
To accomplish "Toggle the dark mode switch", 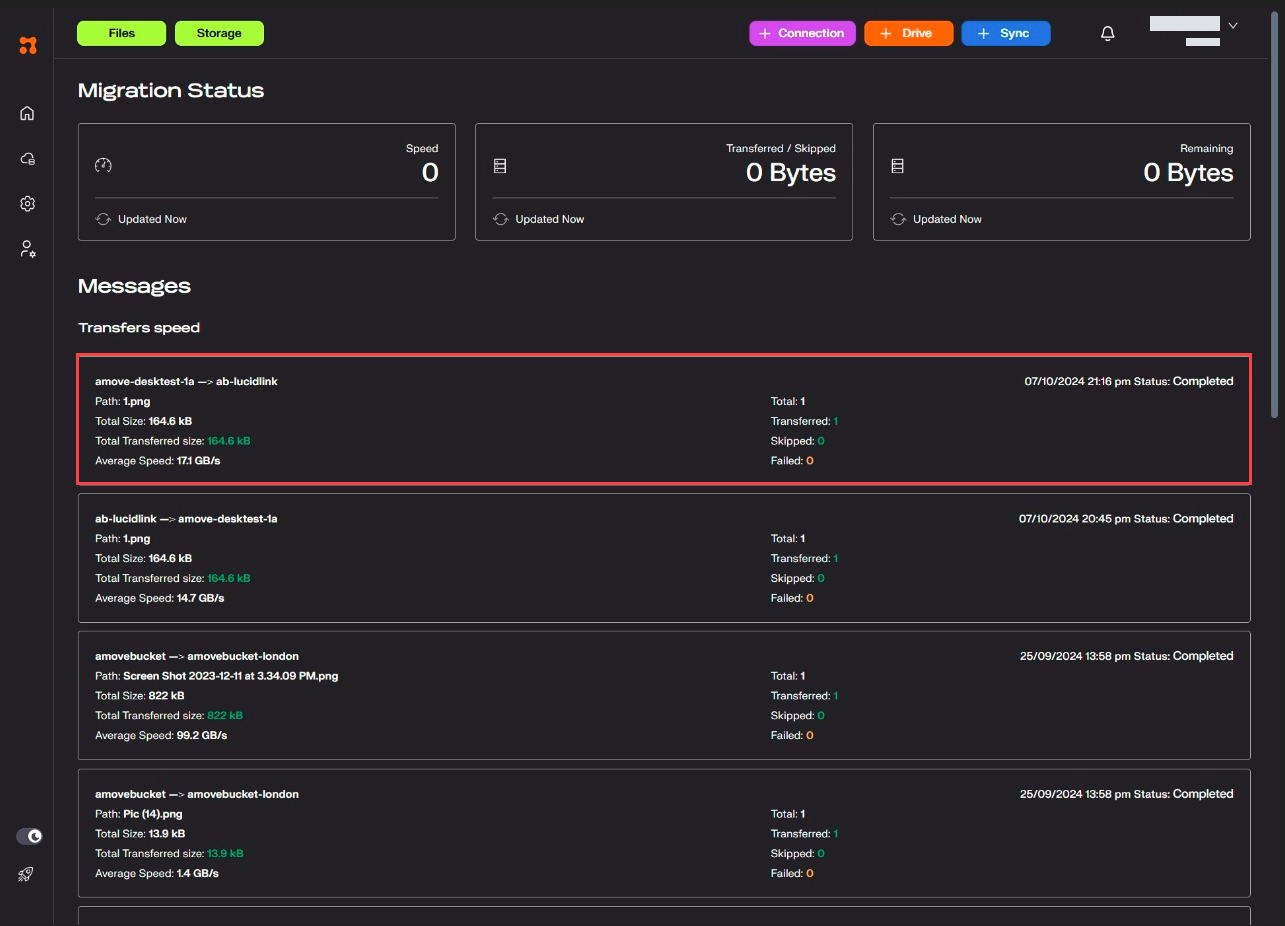I will coord(30,836).
